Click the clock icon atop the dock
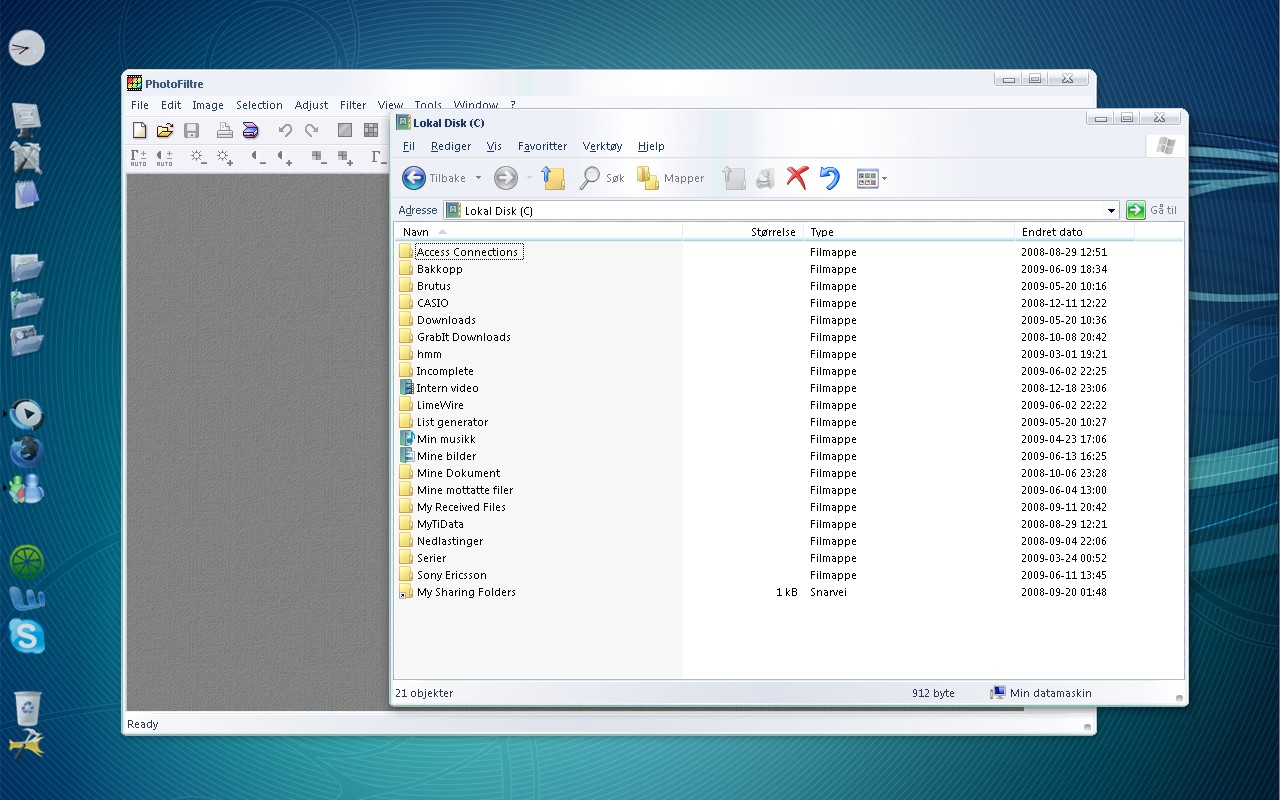The height and width of the screenshot is (800, 1280). pos(27,48)
